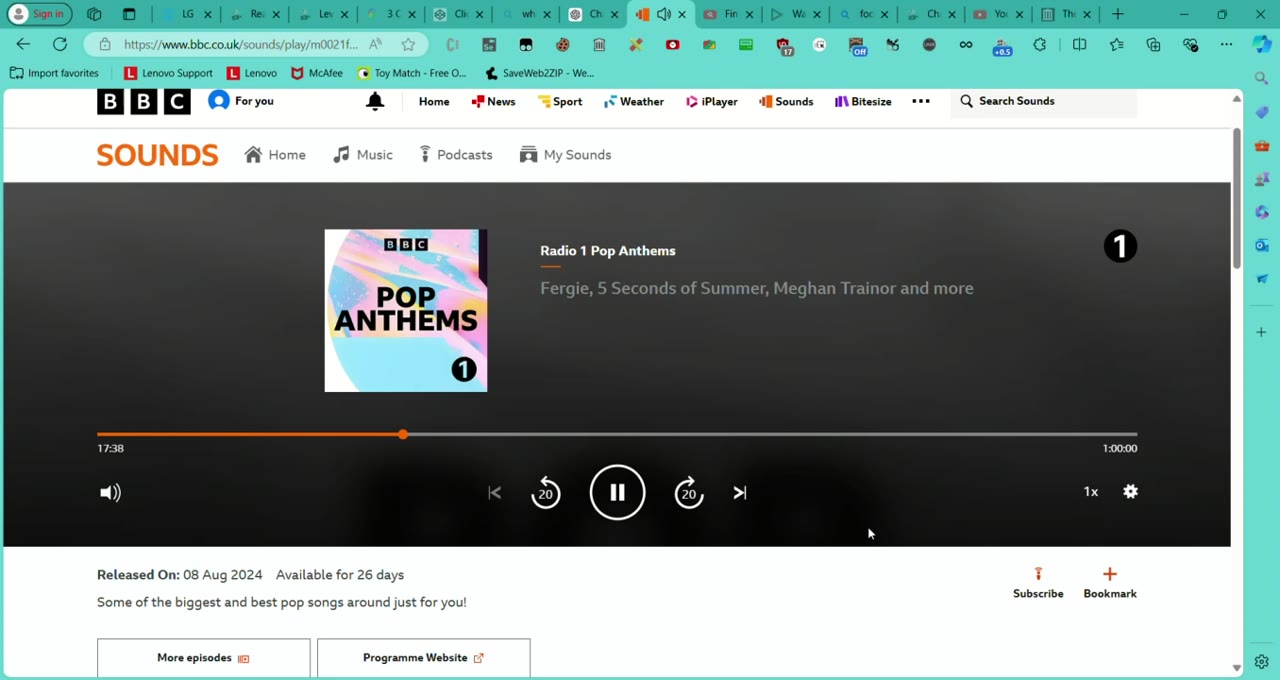
Task: Open BBC News from top navigation
Action: (493, 101)
